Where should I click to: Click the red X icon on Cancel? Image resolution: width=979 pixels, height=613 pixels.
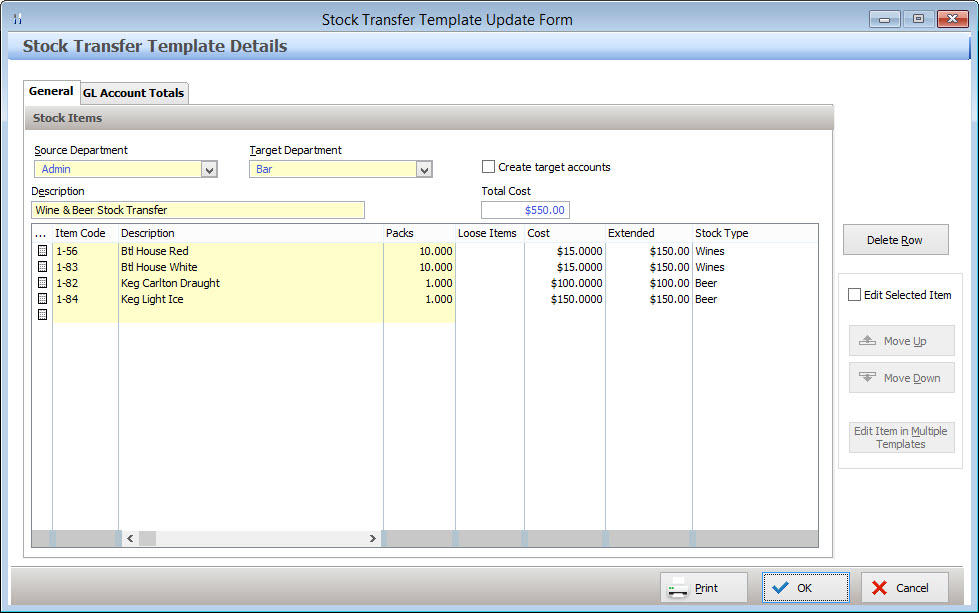(880, 588)
